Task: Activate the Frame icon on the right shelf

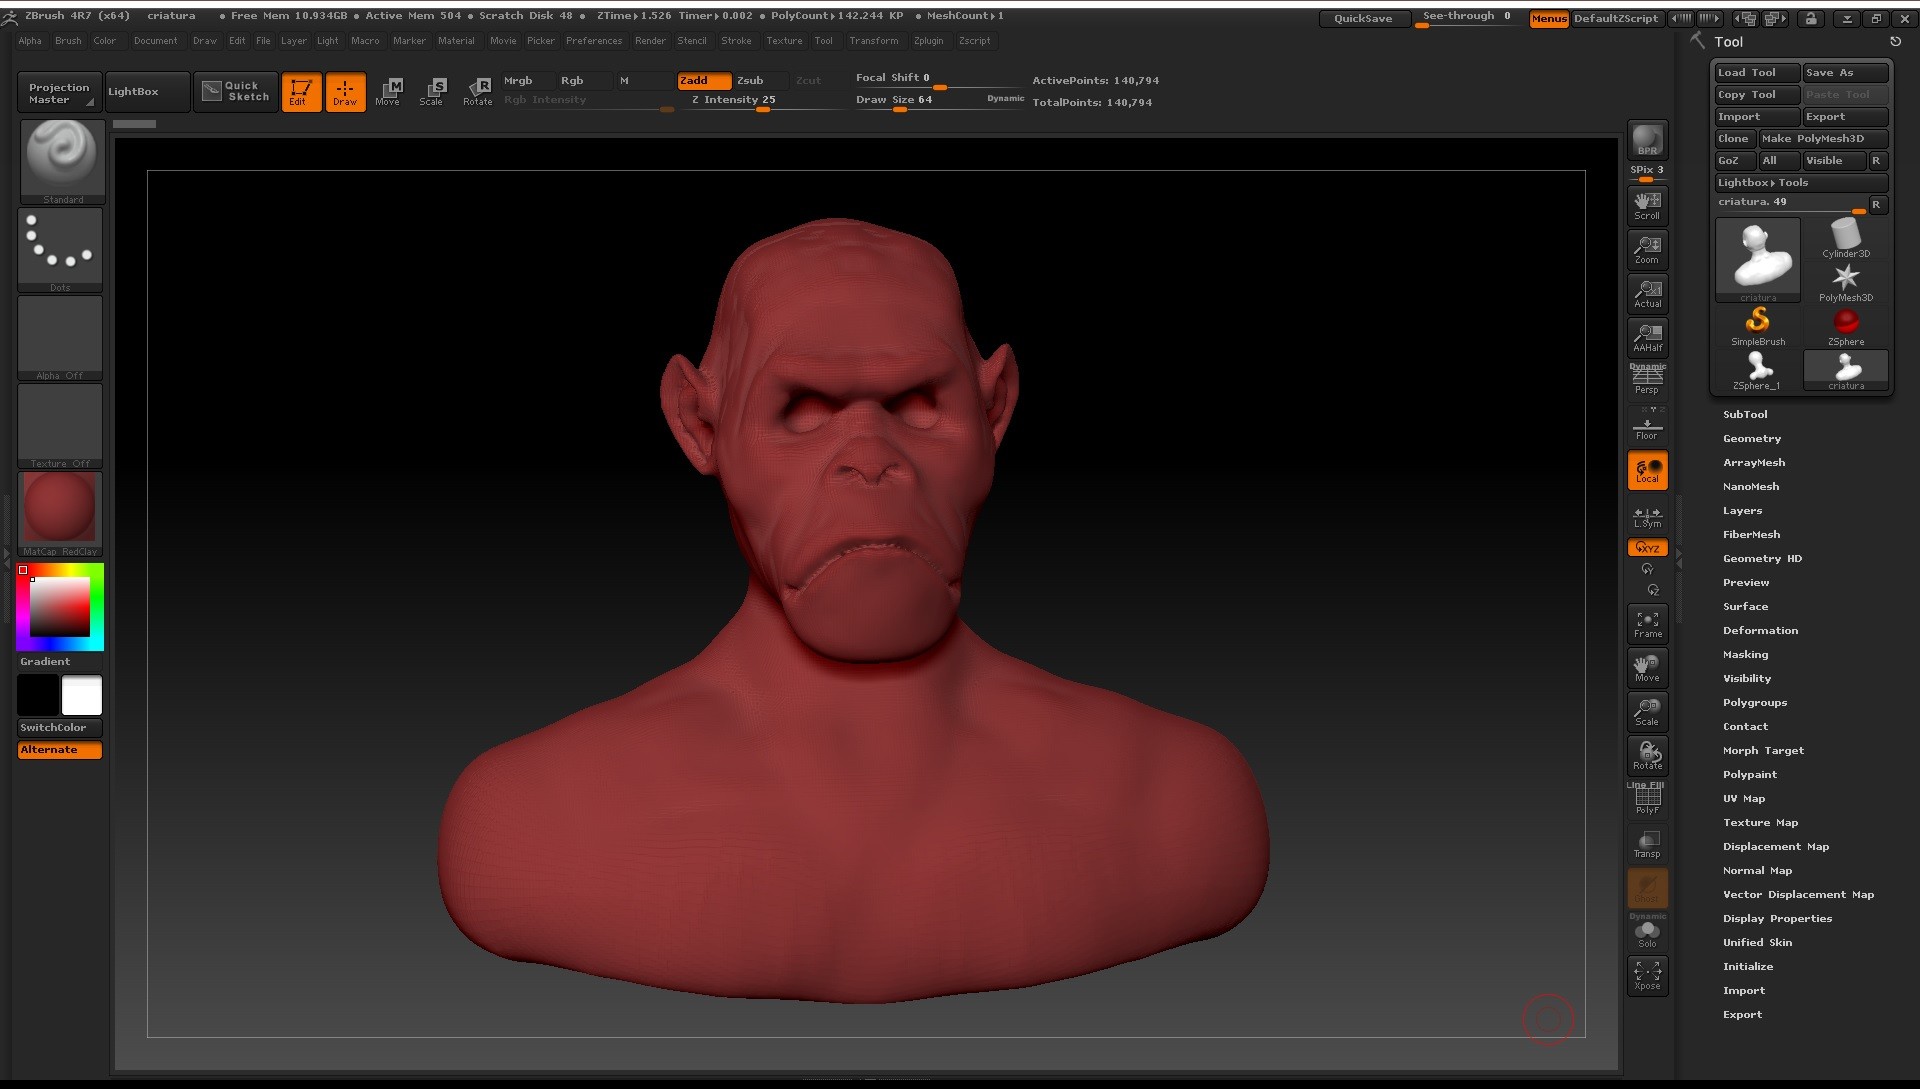Action: coord(1646,622)
